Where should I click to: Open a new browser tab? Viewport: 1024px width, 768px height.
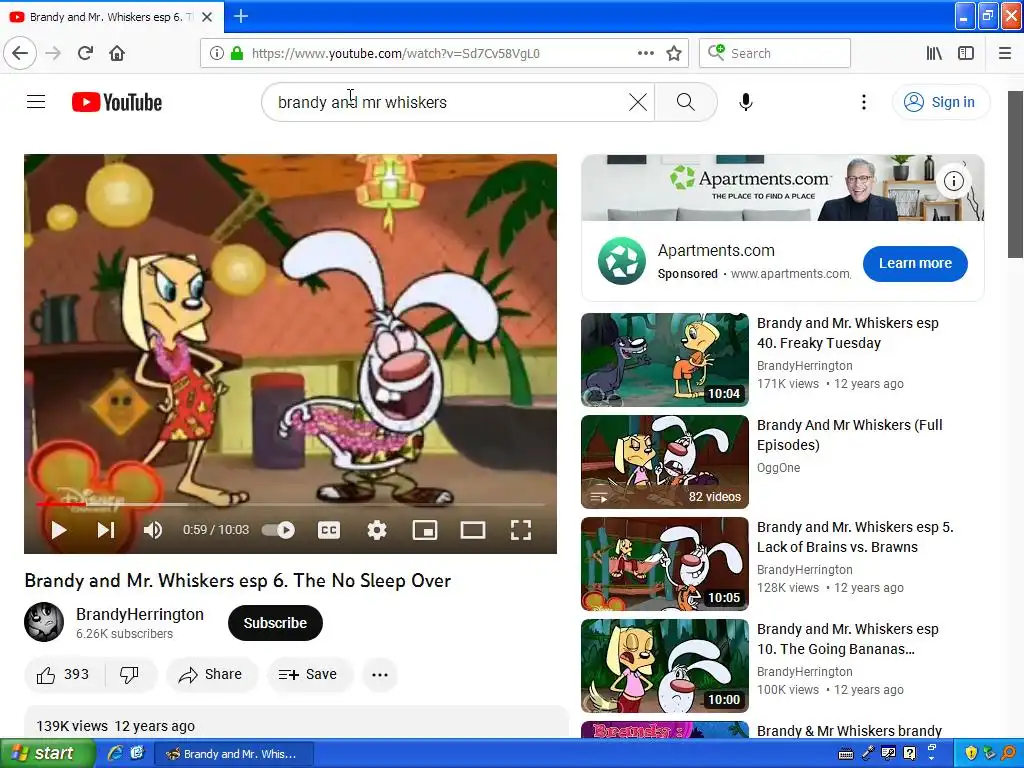[240, 16]
